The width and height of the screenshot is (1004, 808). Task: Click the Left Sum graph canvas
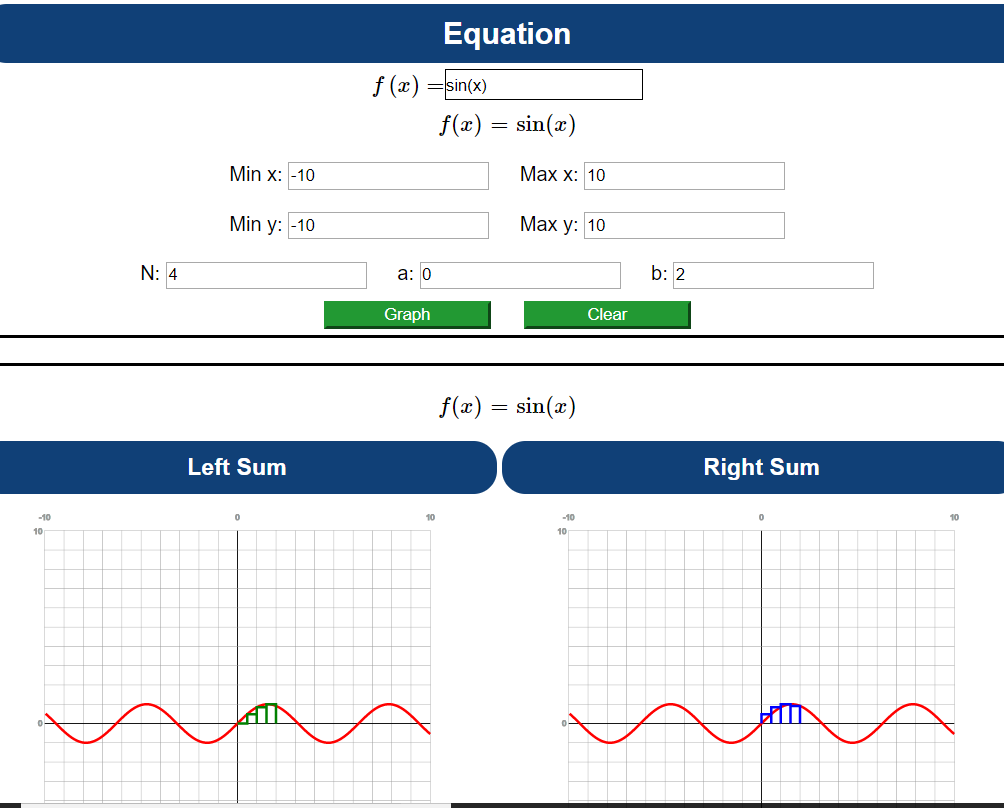click(x=238, y=666)
